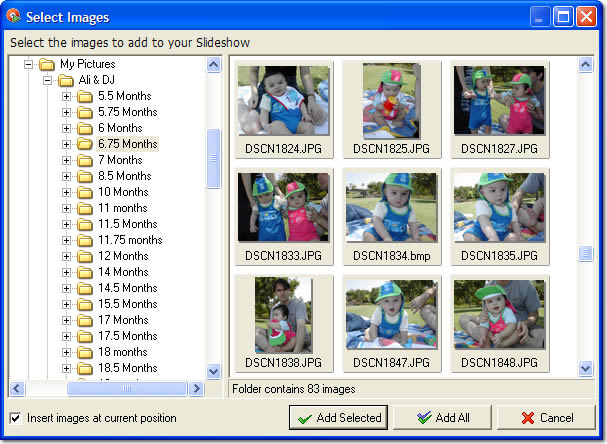Maximize the Select Images window
This screenshot has height=444, width=607.
(x=563, y=17)
